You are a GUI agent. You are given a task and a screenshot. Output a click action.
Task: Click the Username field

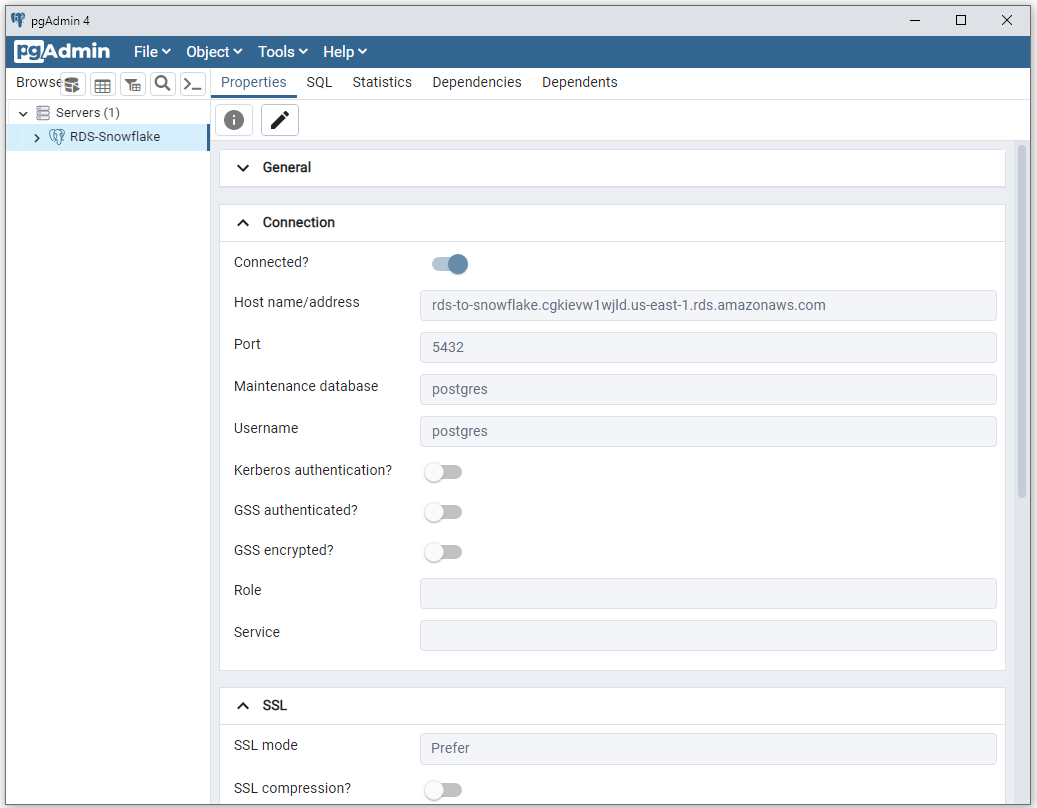point(708,431)
